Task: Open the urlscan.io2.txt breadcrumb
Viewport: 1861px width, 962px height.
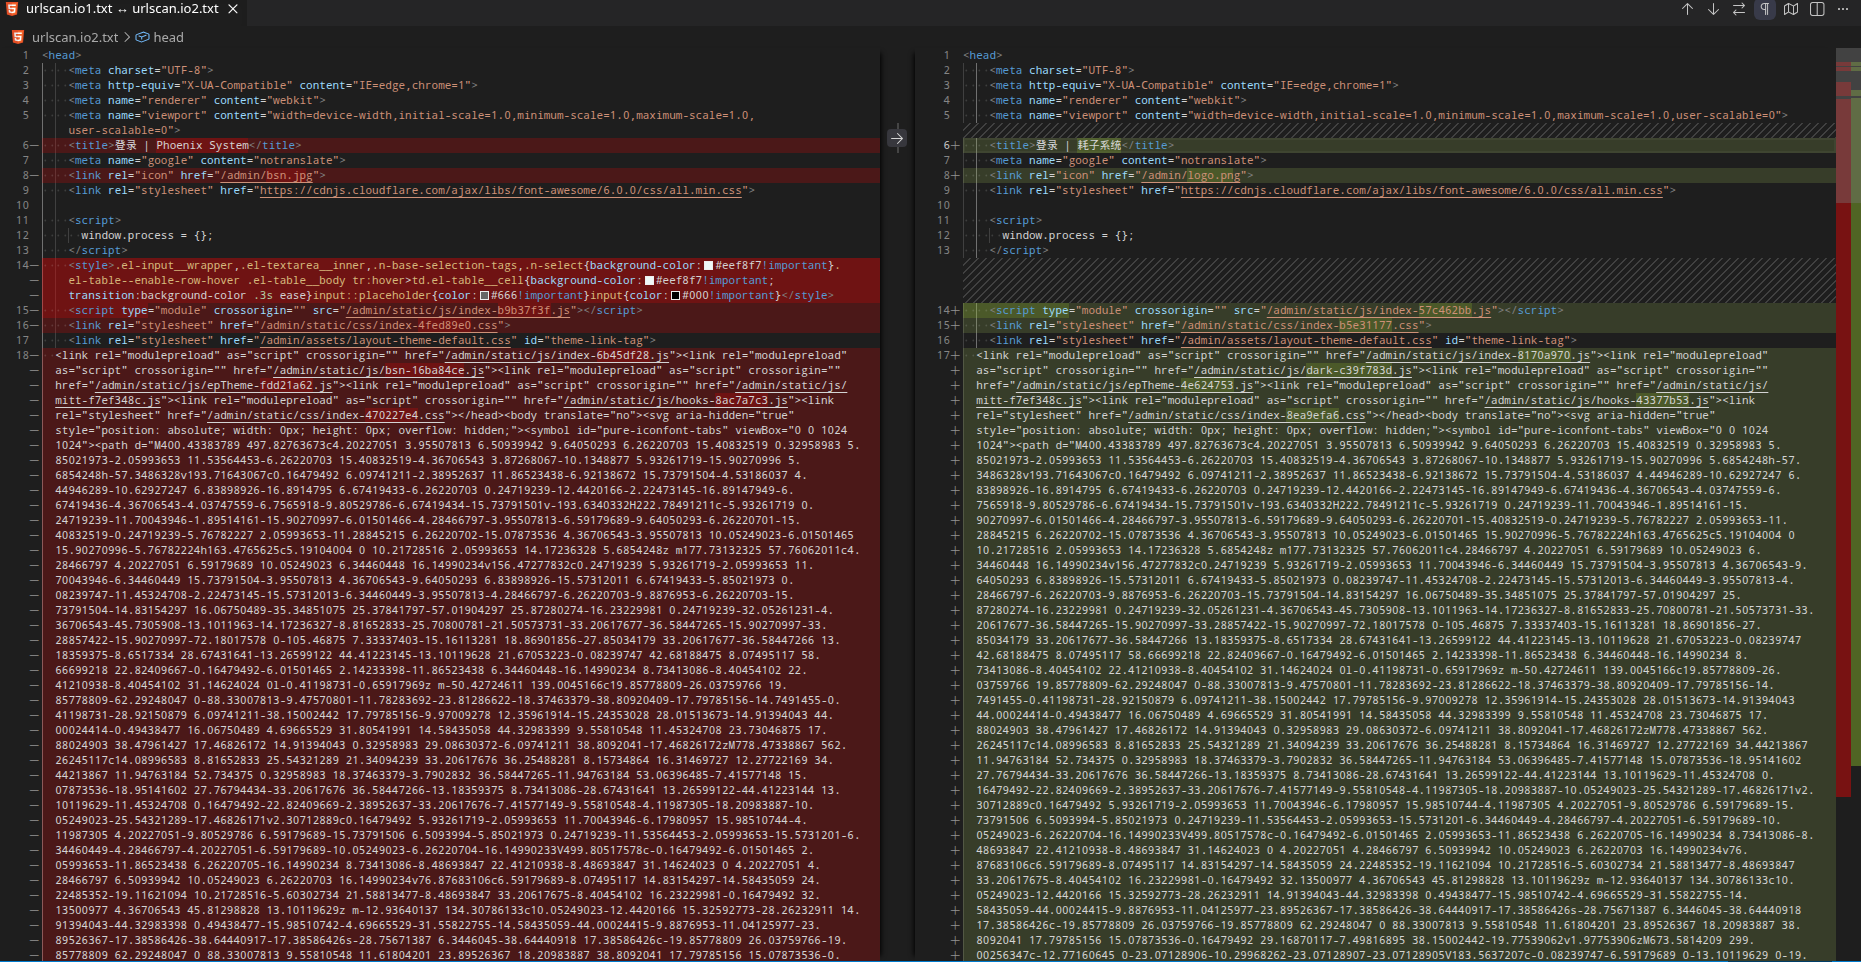Action: 75,37
